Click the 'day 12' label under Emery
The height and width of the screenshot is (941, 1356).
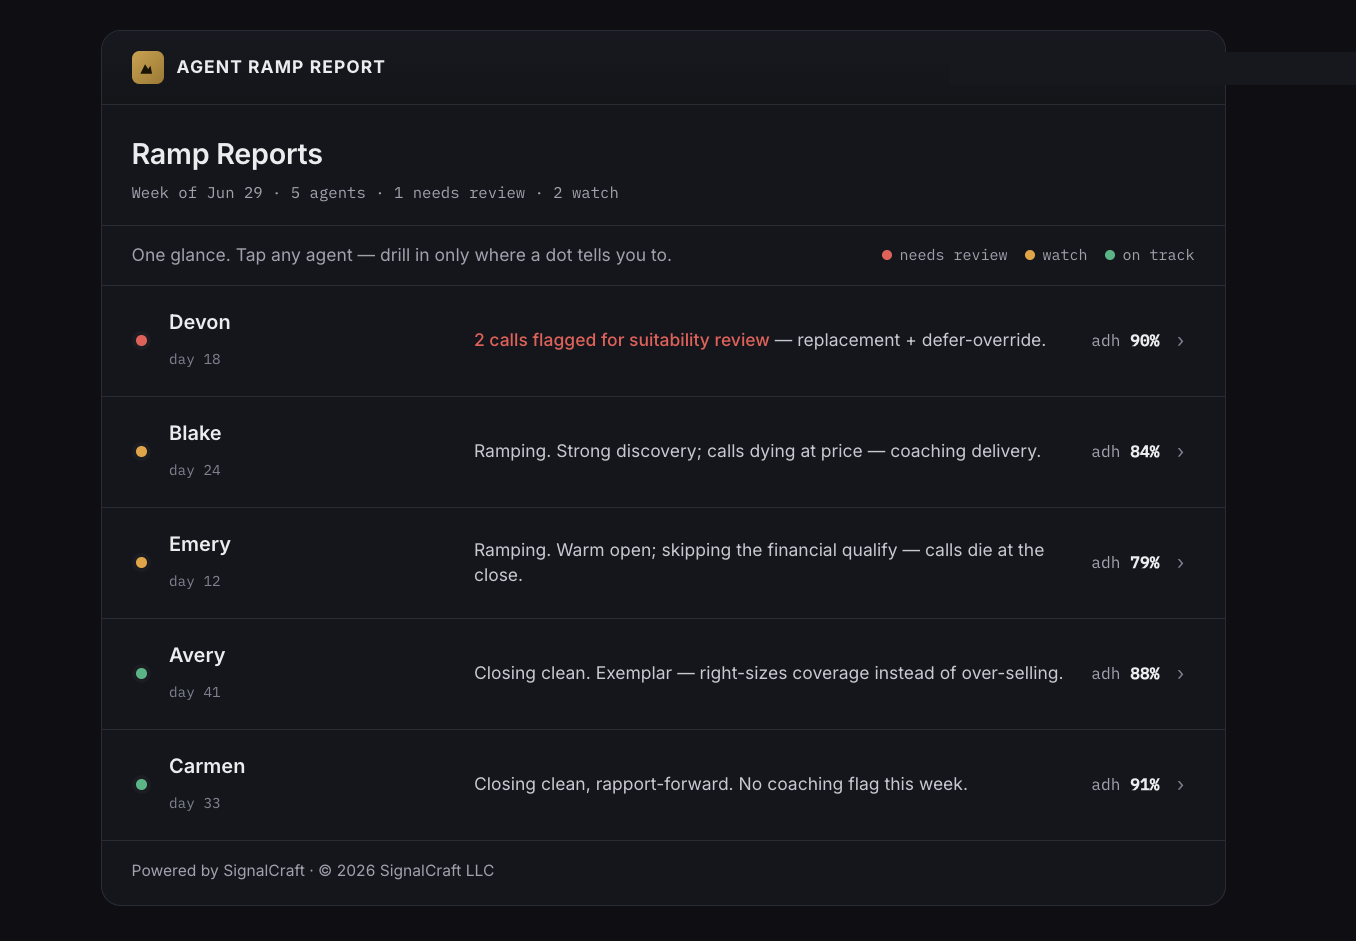(x=195, y=581)
